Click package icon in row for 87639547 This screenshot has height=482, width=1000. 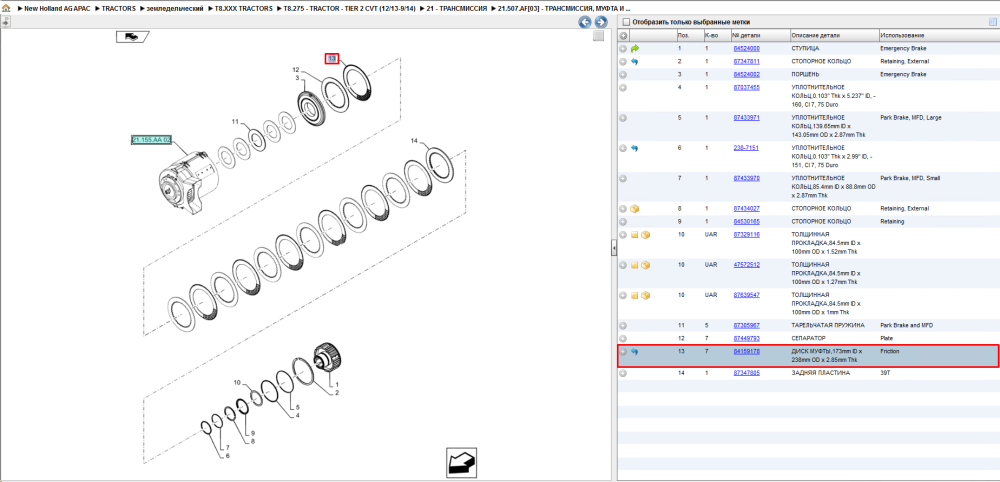coord(645,295)
